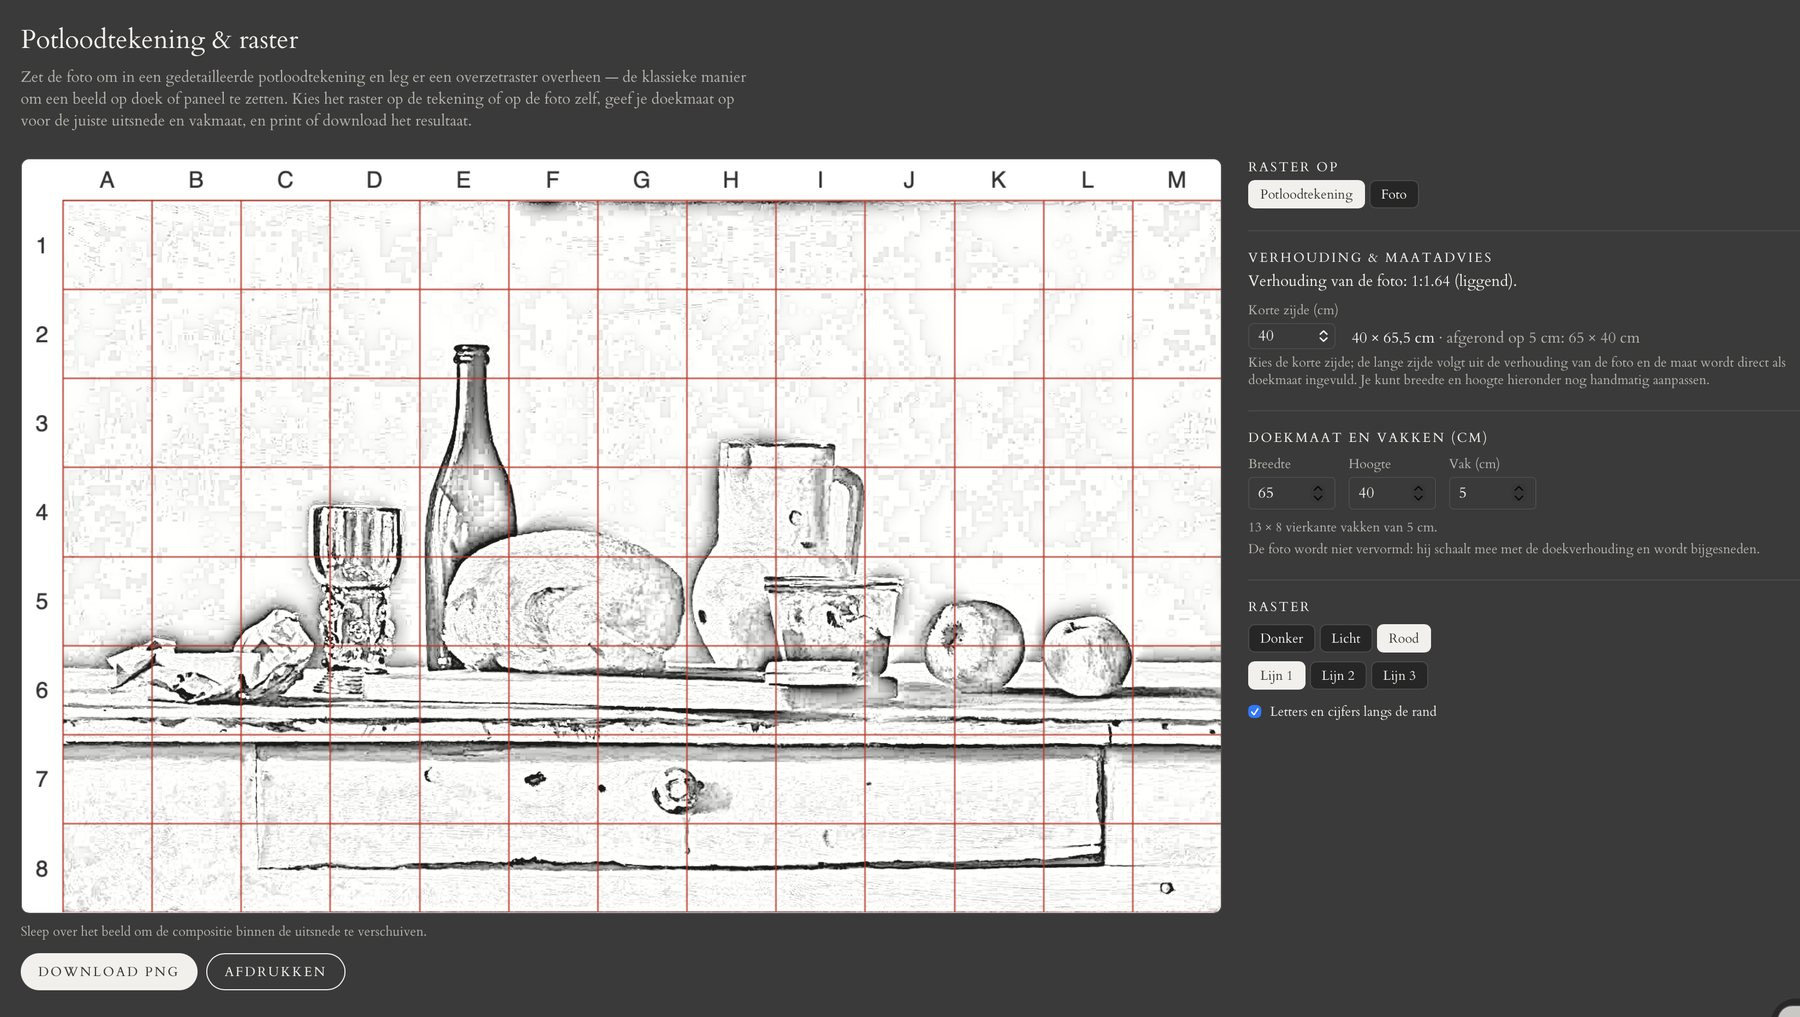This screenshot has width=1800, height=1017.
Task: Click the pencil drawing preview canvas
Action: (621, 536)
